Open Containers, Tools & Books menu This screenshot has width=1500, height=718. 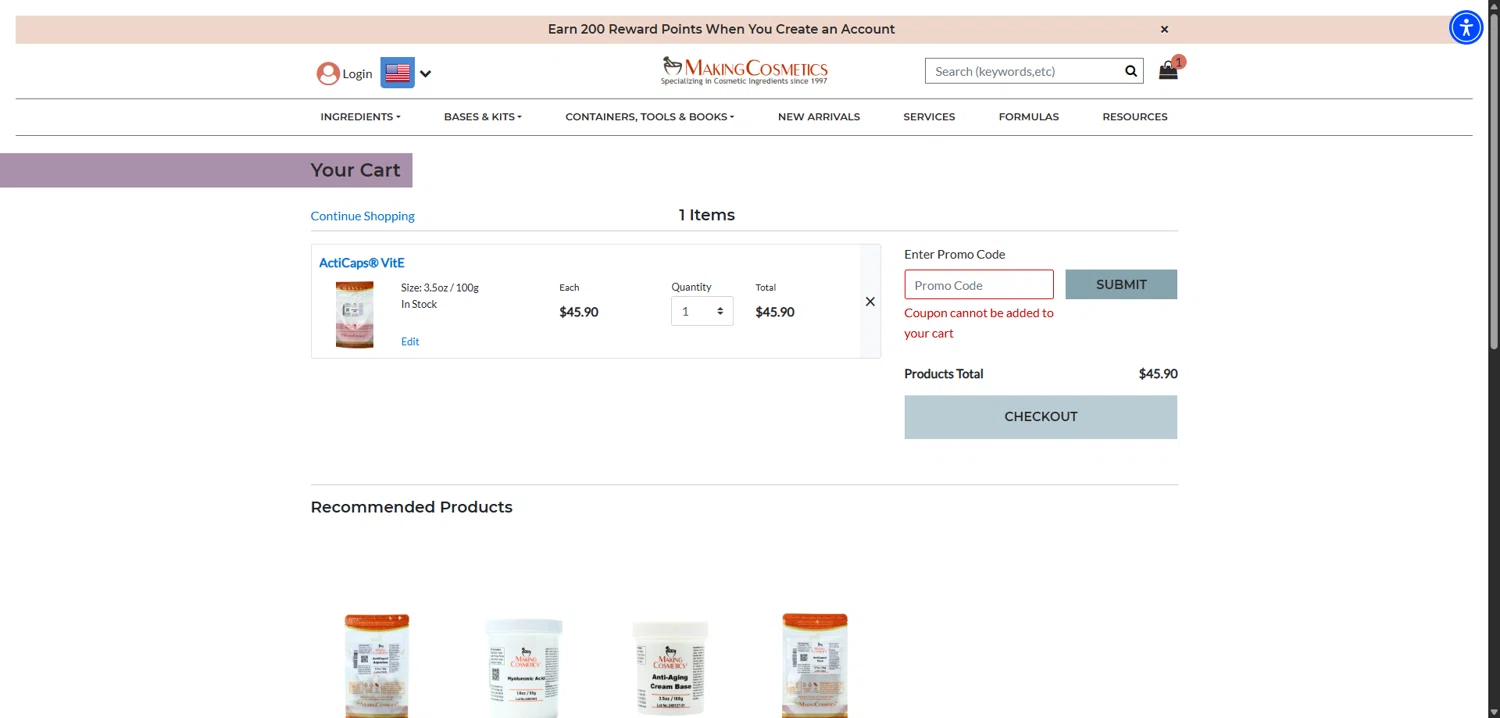tap(650, 117)
